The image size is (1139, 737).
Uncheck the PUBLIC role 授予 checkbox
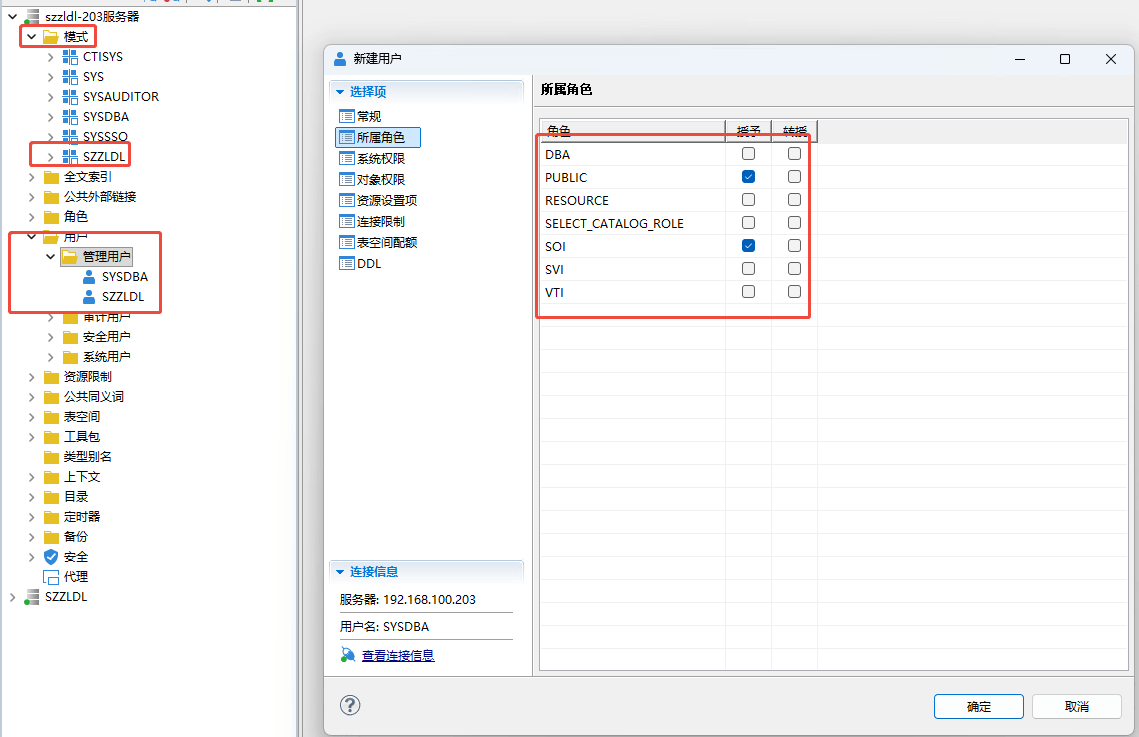(748, 177)
